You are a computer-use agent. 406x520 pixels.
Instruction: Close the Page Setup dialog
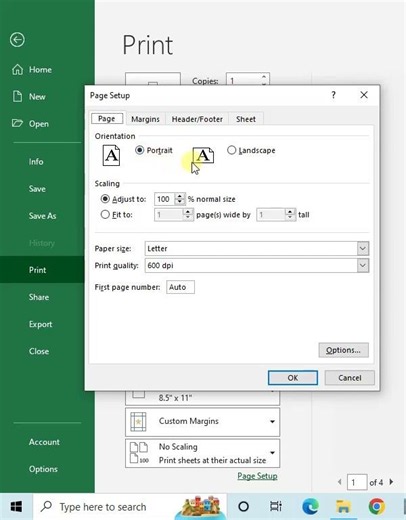pyautogui.click(x=364, y=95)
